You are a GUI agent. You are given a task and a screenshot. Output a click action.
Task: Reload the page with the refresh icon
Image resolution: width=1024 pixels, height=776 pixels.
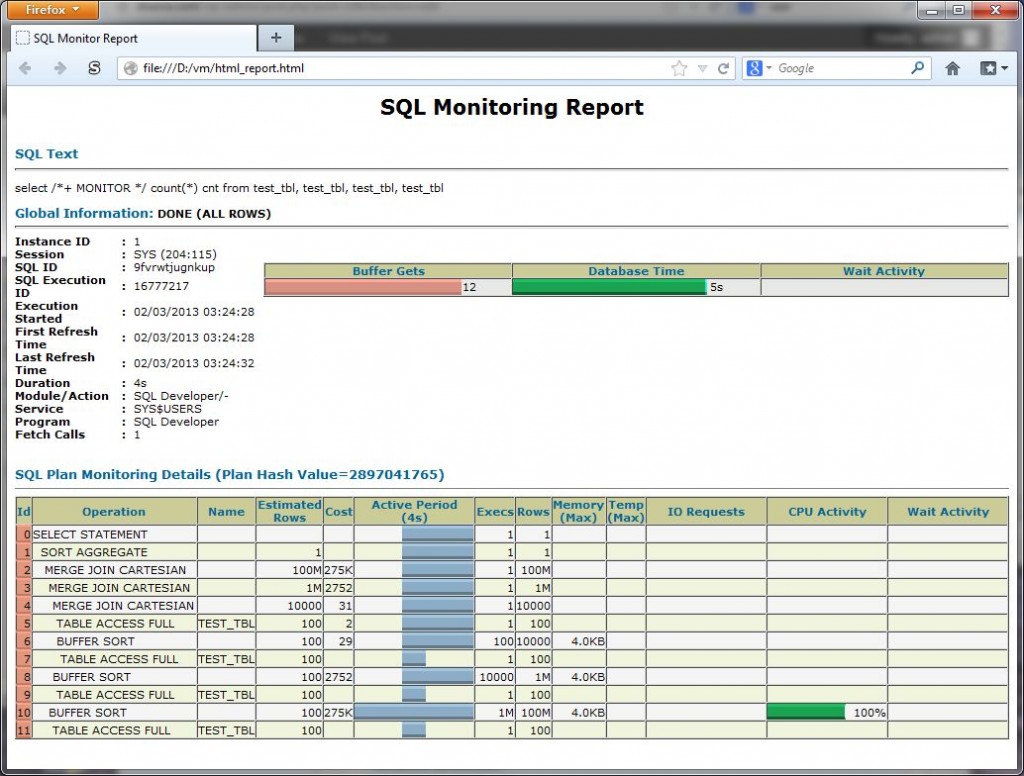pos(723,68)
